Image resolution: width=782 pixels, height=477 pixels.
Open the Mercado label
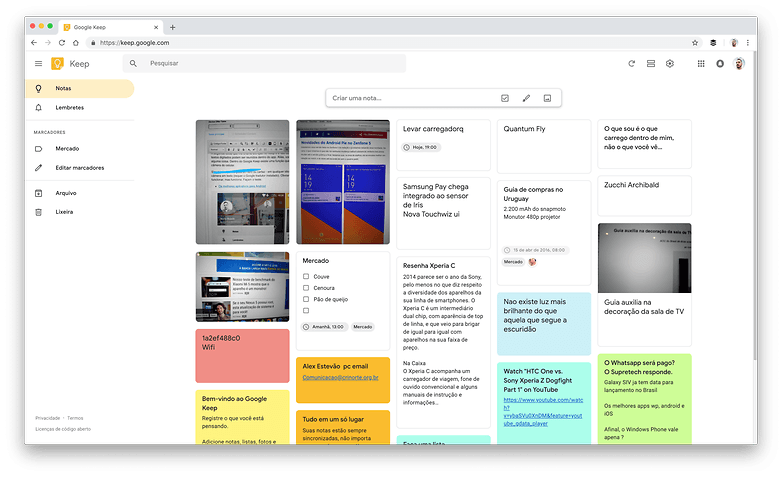coord(80,149)
